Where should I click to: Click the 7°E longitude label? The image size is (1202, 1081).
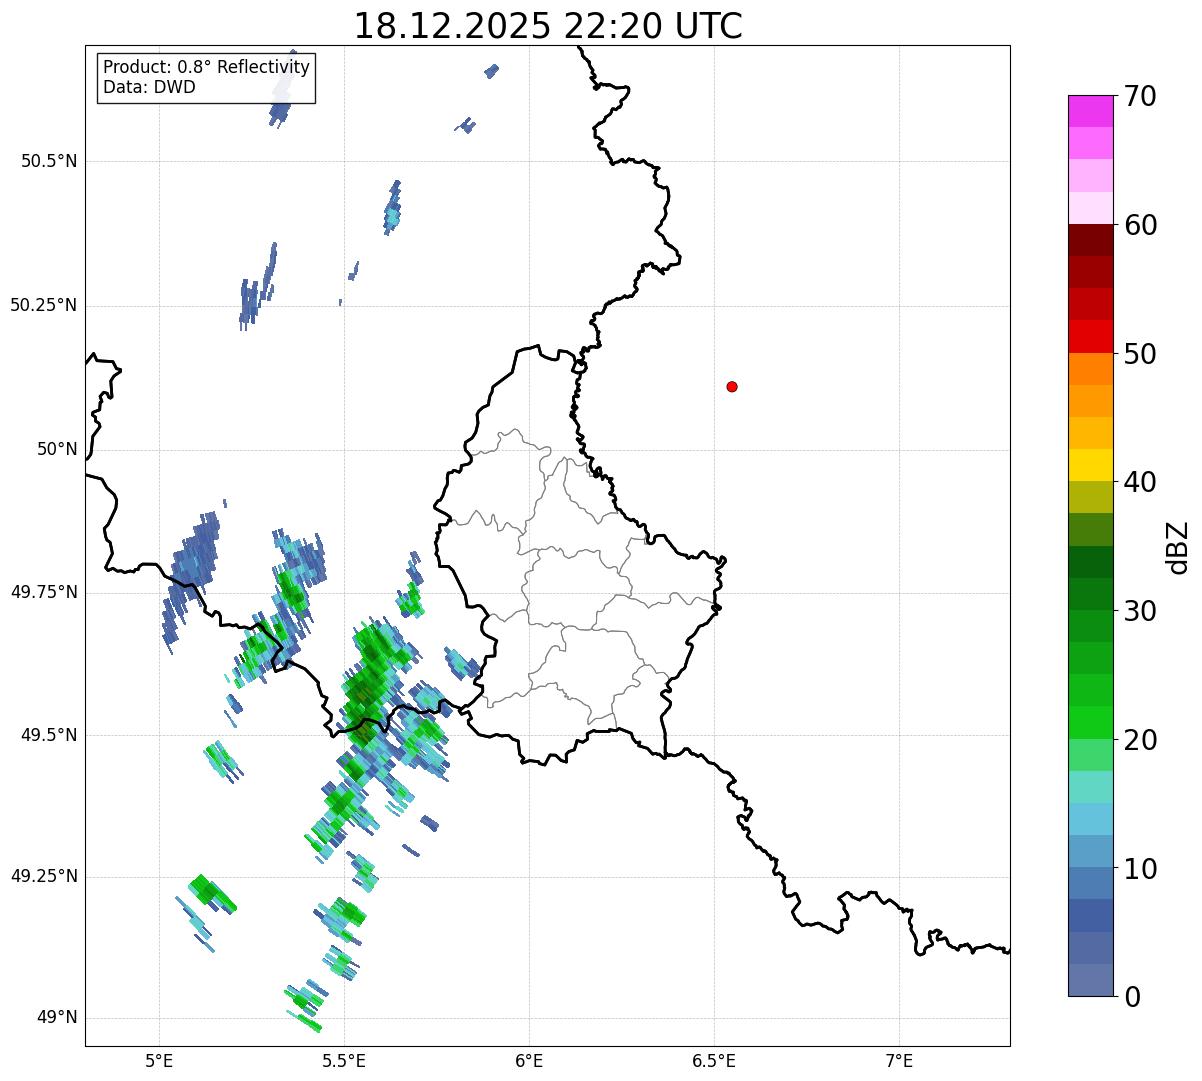[899, 1060]
